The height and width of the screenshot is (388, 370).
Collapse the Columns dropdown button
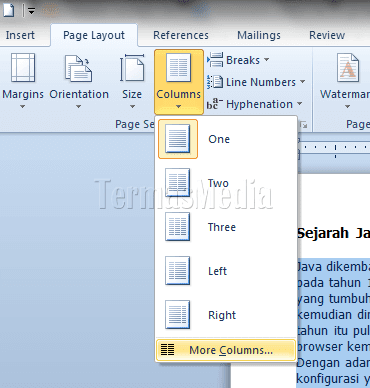[x=179, y=81]
